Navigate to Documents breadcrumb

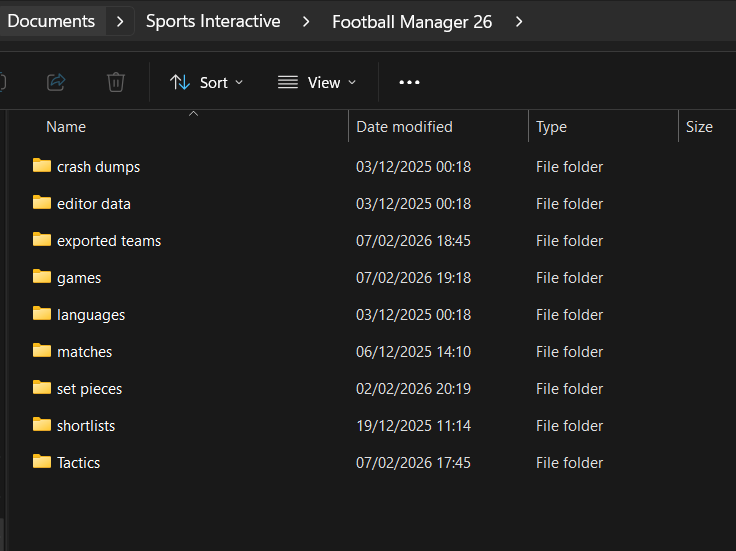coord(51,21)
